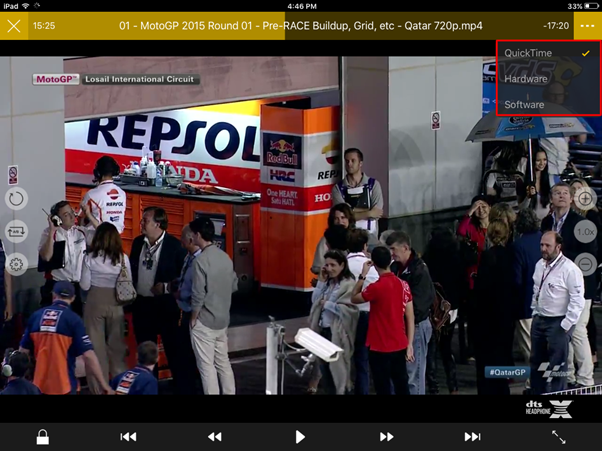Fast forward the video

386,437
